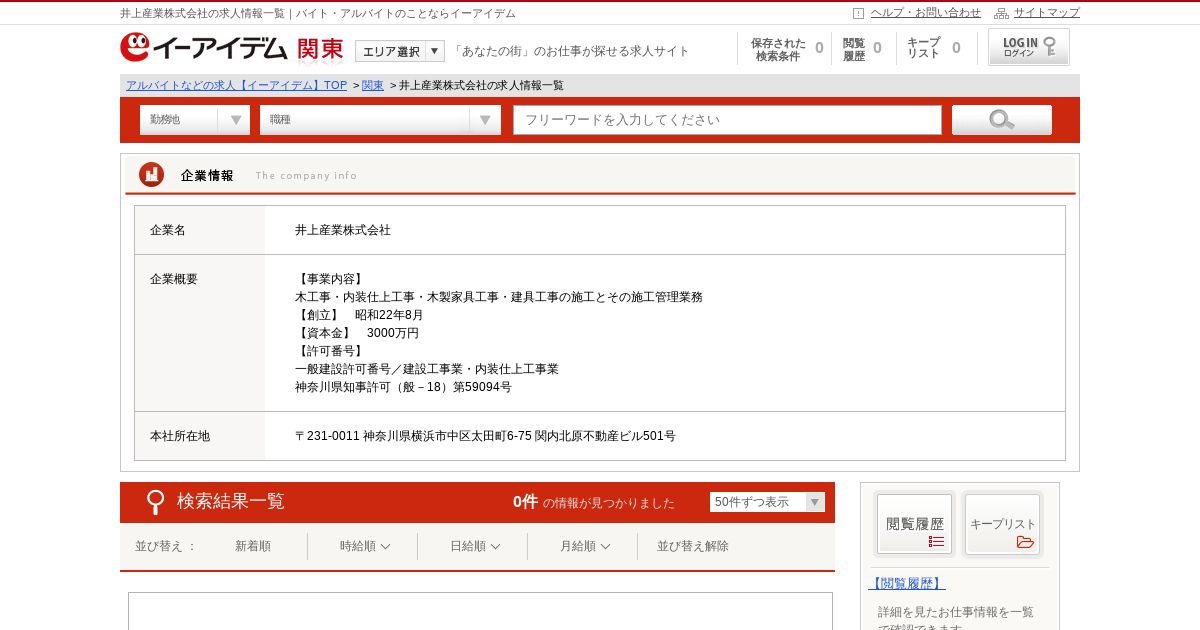The image size is (1200, 630).
Task: Expand the 日給順 sort option
Action: (x=474, y=546)
